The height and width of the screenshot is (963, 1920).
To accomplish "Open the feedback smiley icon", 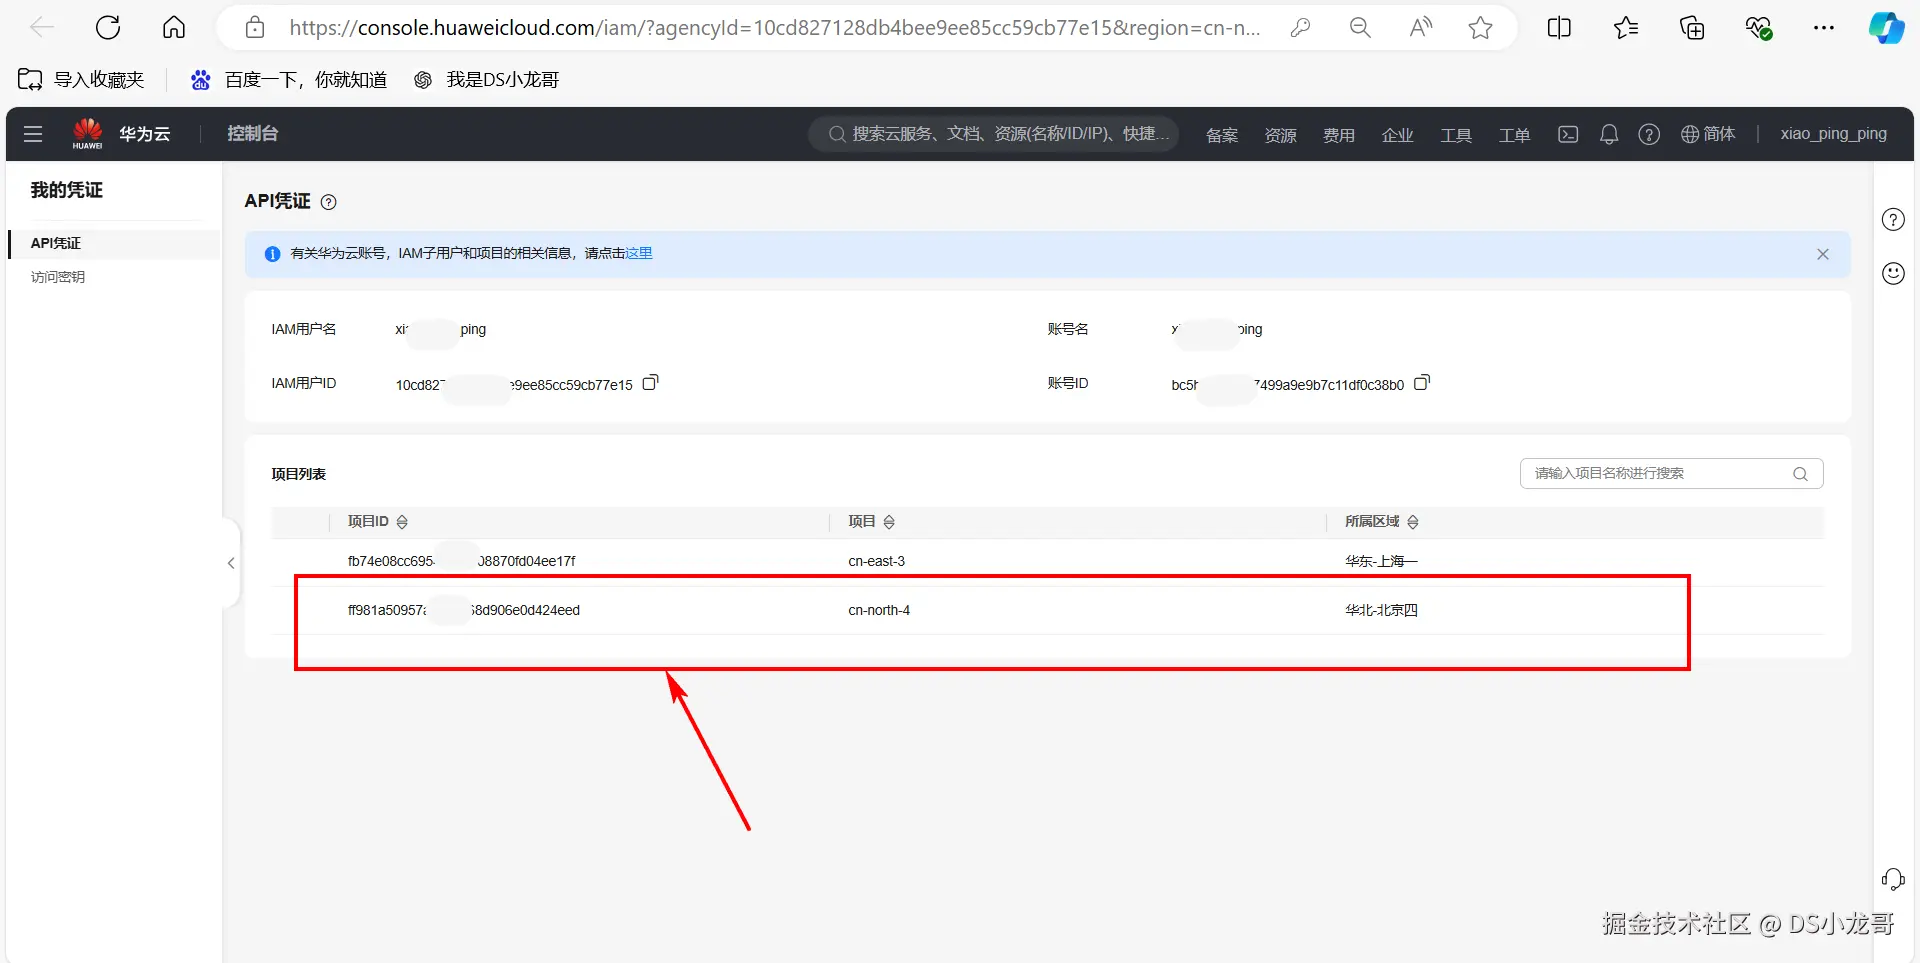I will pos(1893,273).
